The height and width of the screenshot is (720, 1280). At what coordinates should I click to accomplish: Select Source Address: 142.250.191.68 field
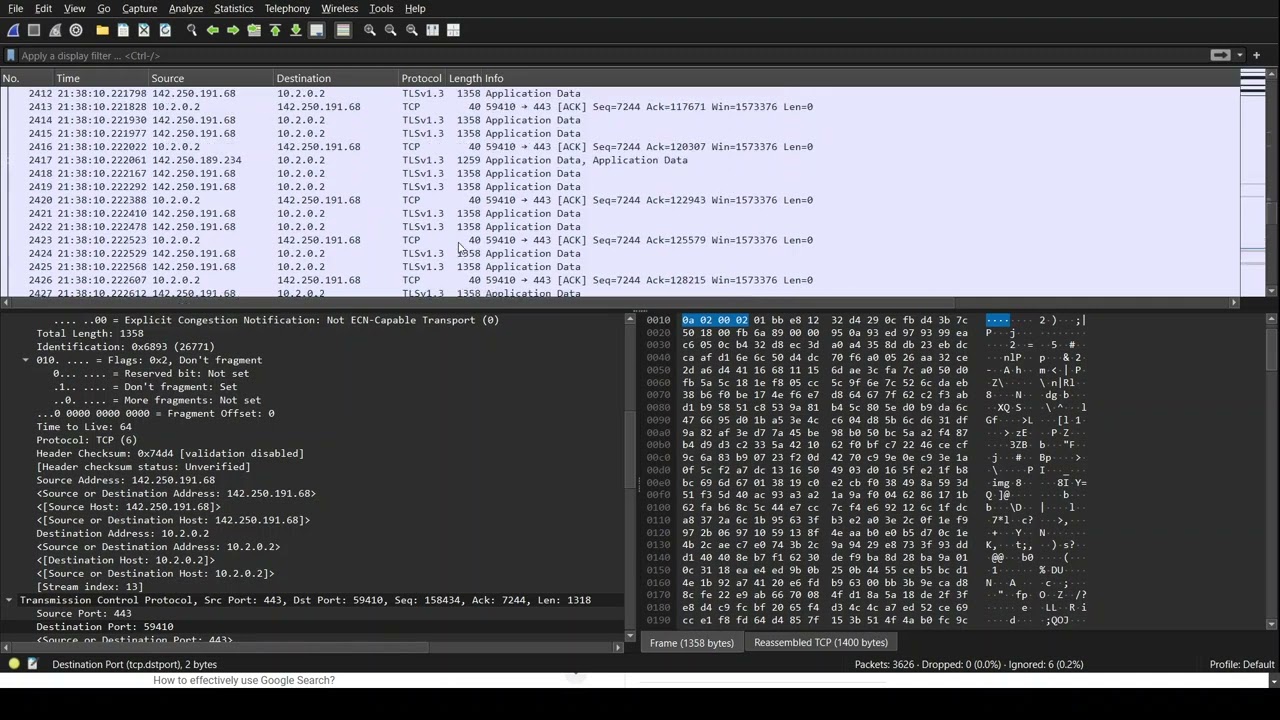(126, 480)
